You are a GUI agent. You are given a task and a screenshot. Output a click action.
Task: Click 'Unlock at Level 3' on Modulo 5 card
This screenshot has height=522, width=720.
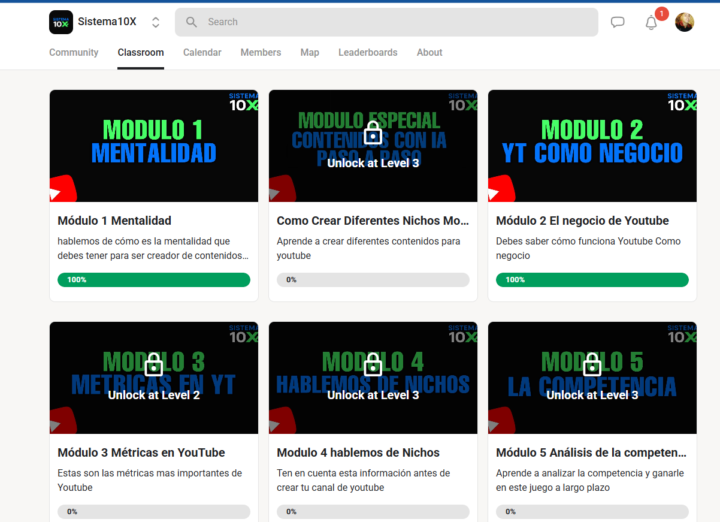pyautogui.click(x=592, y=395)
